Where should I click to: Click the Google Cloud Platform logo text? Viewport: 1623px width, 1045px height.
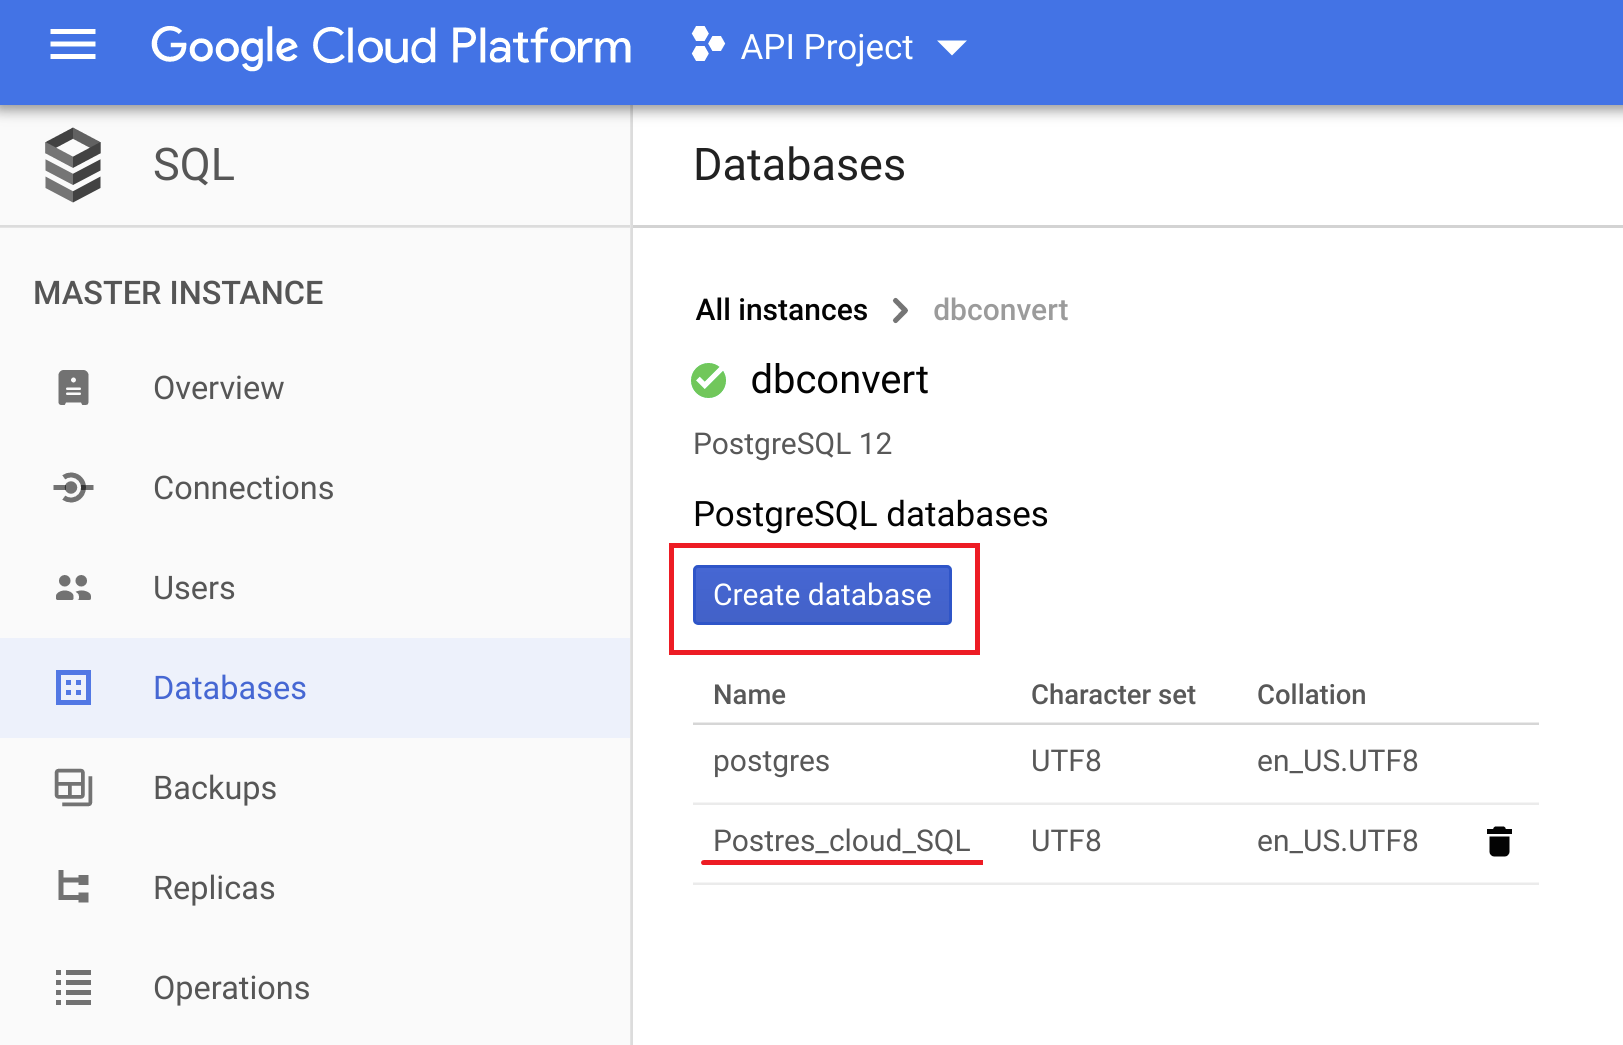click(x=391, y=47)
